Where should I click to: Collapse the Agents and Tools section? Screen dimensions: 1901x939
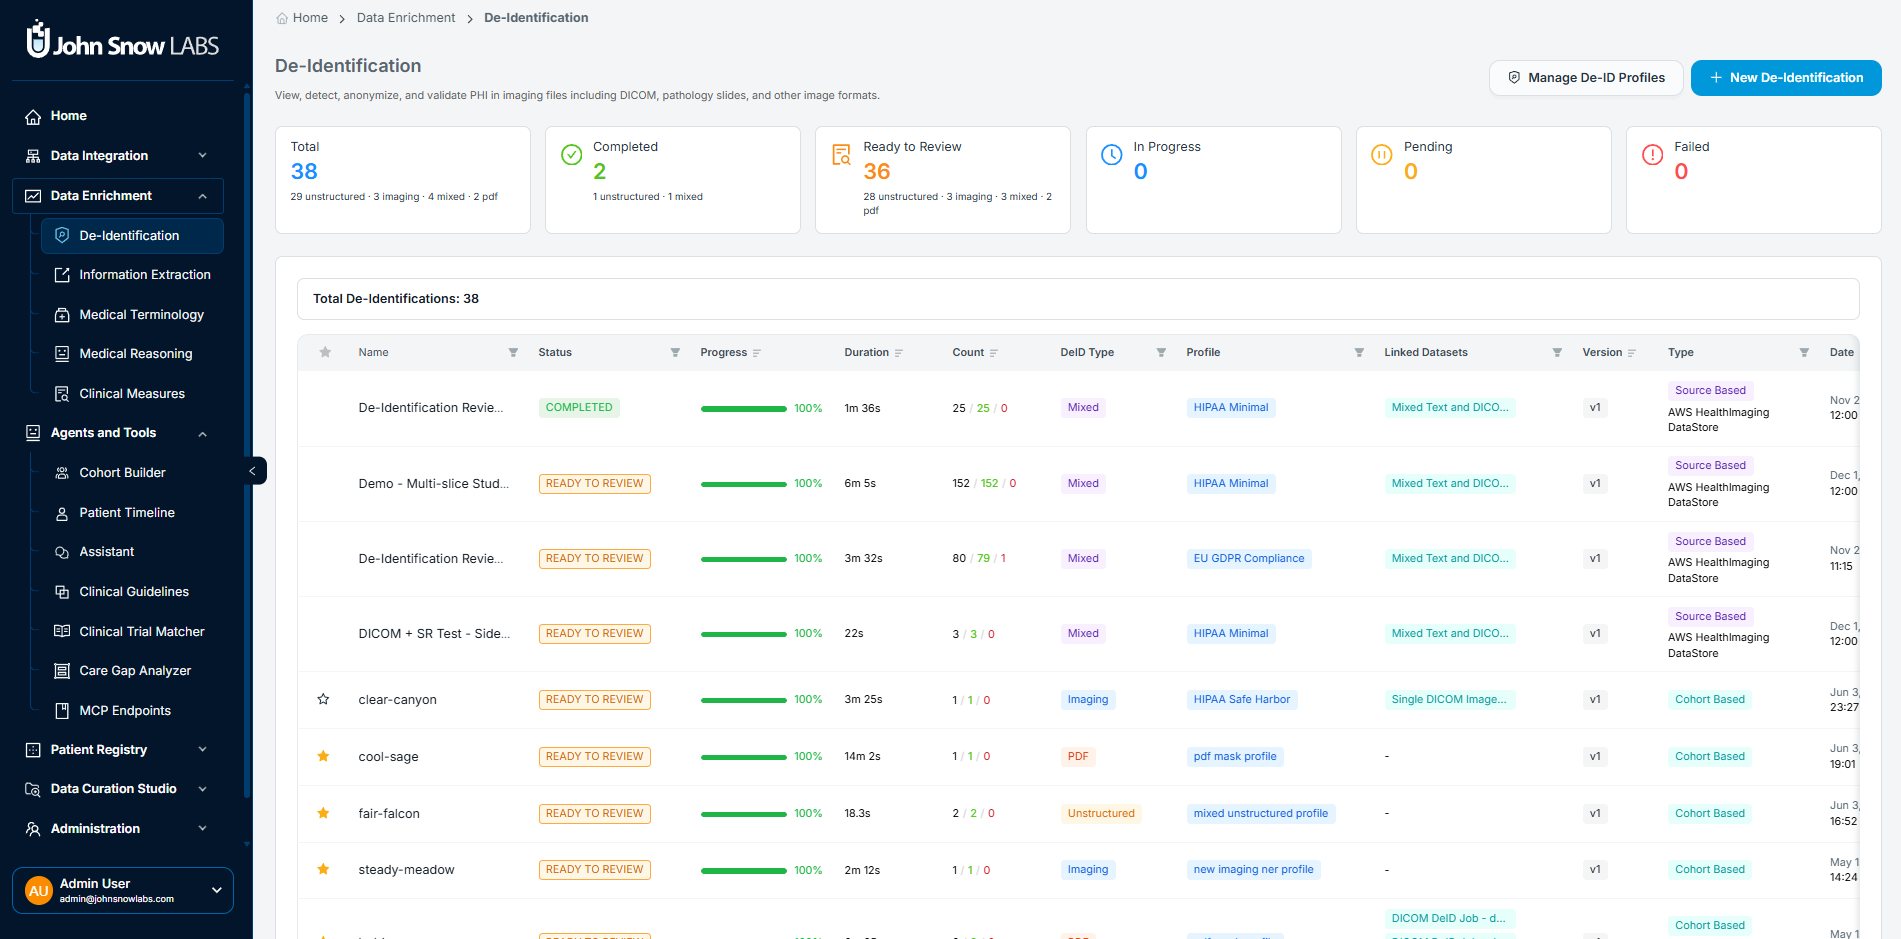click(203, 434)
